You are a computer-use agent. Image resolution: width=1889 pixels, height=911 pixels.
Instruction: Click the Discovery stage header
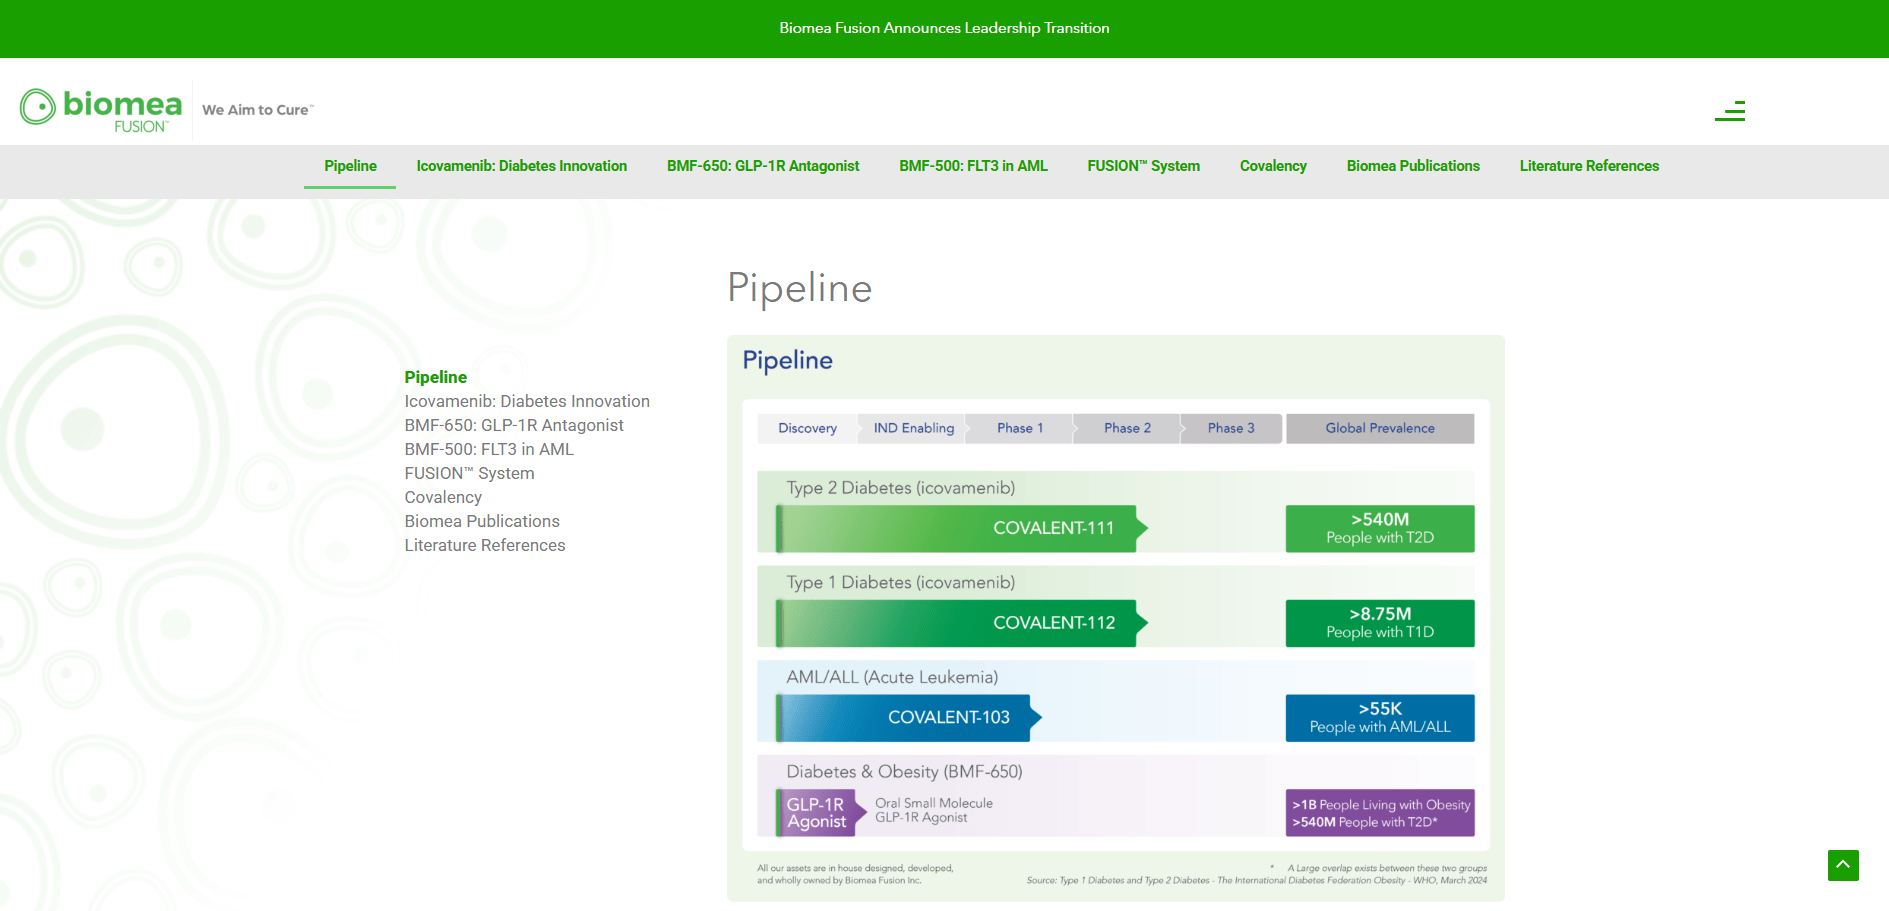[x=807, y=428]
